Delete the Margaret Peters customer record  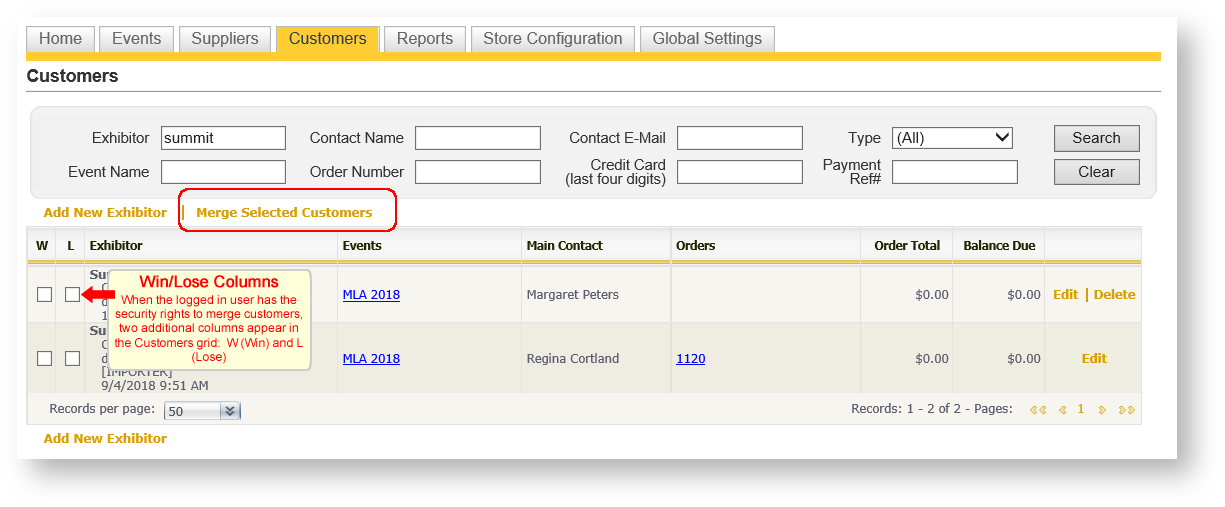coord(1114,295)
